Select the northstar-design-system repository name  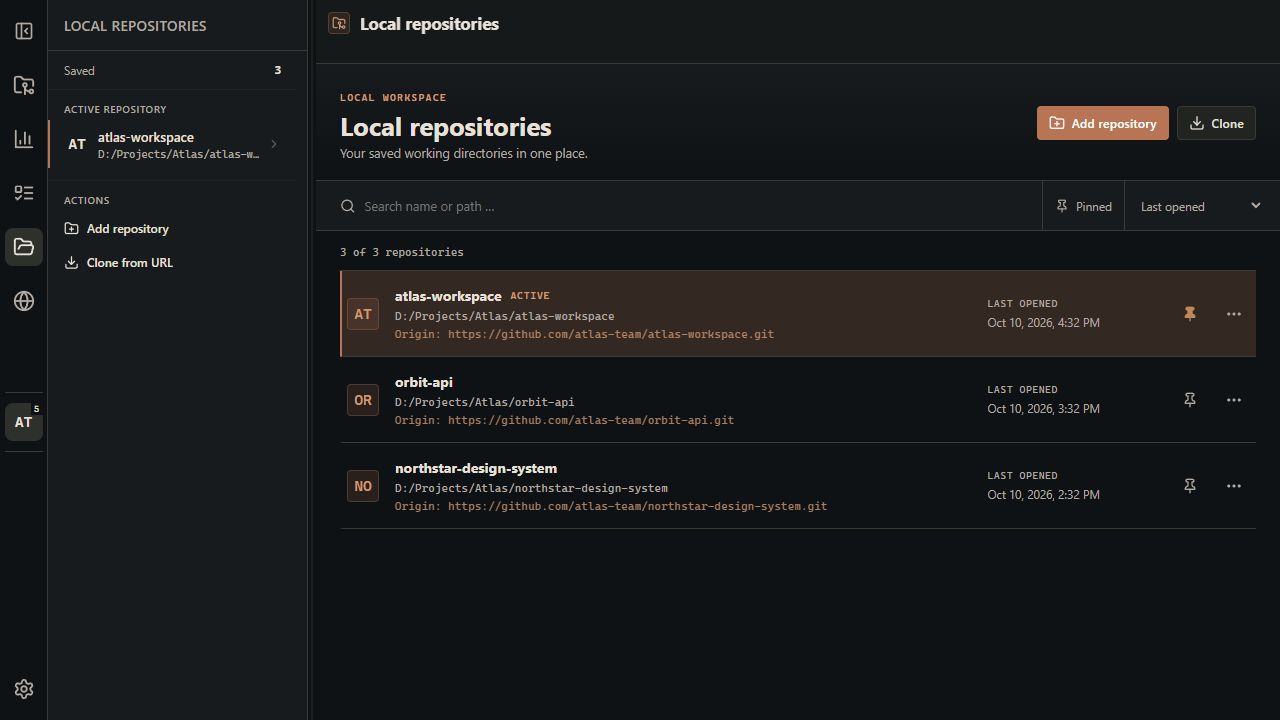coord(476,468)
